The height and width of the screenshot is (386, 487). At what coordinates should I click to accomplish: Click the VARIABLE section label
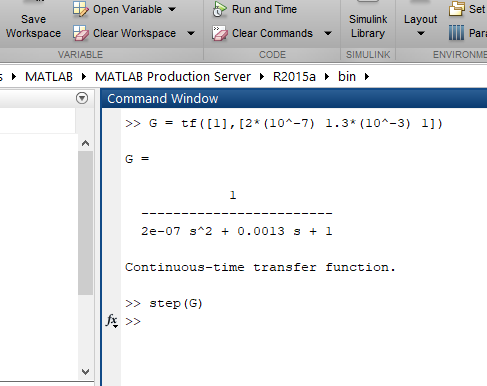tap(80, 54)
